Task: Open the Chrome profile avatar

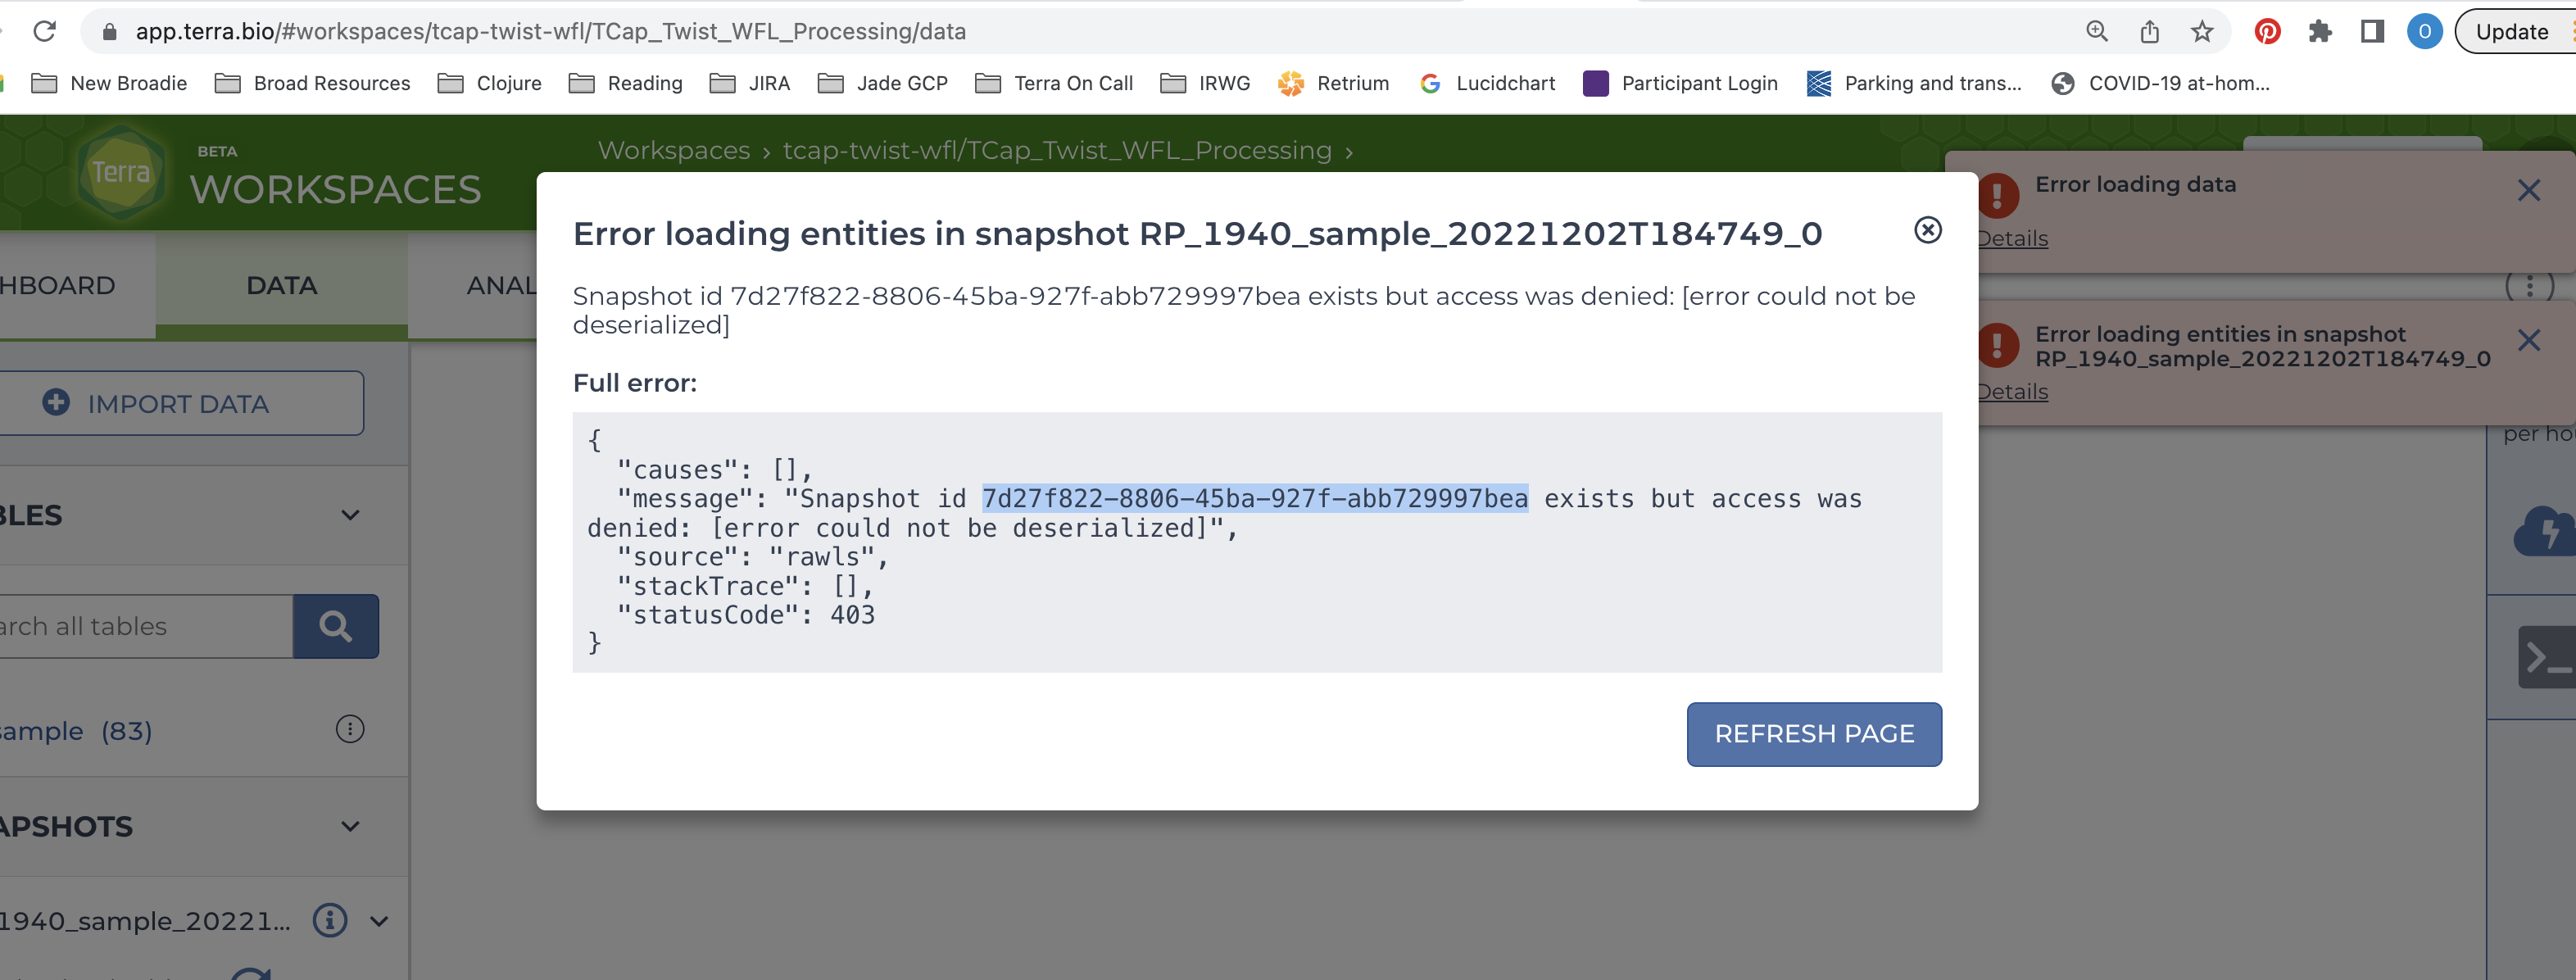Action: pos(2424,31)
